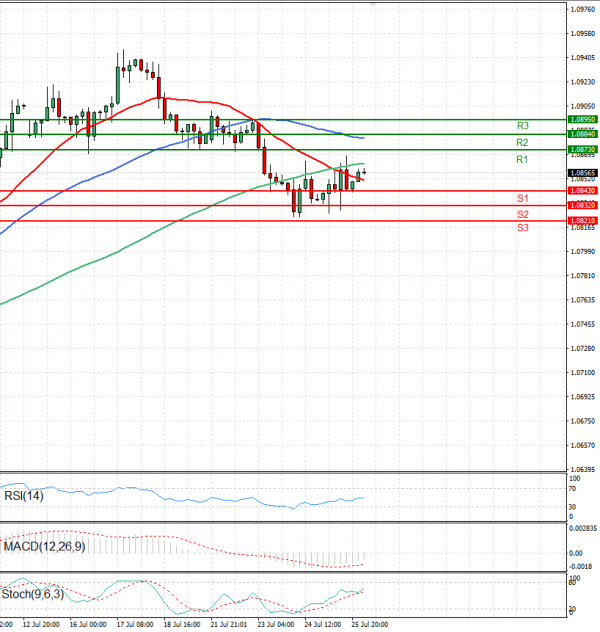Click the RSI(14) indicator label
This screenshot has width=600, height=632.
click(x=23, y=496)
